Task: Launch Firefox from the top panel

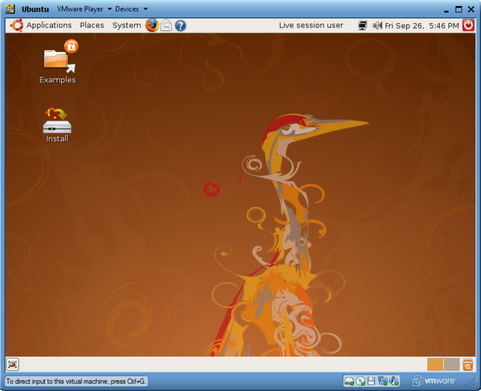Action: 152,25
